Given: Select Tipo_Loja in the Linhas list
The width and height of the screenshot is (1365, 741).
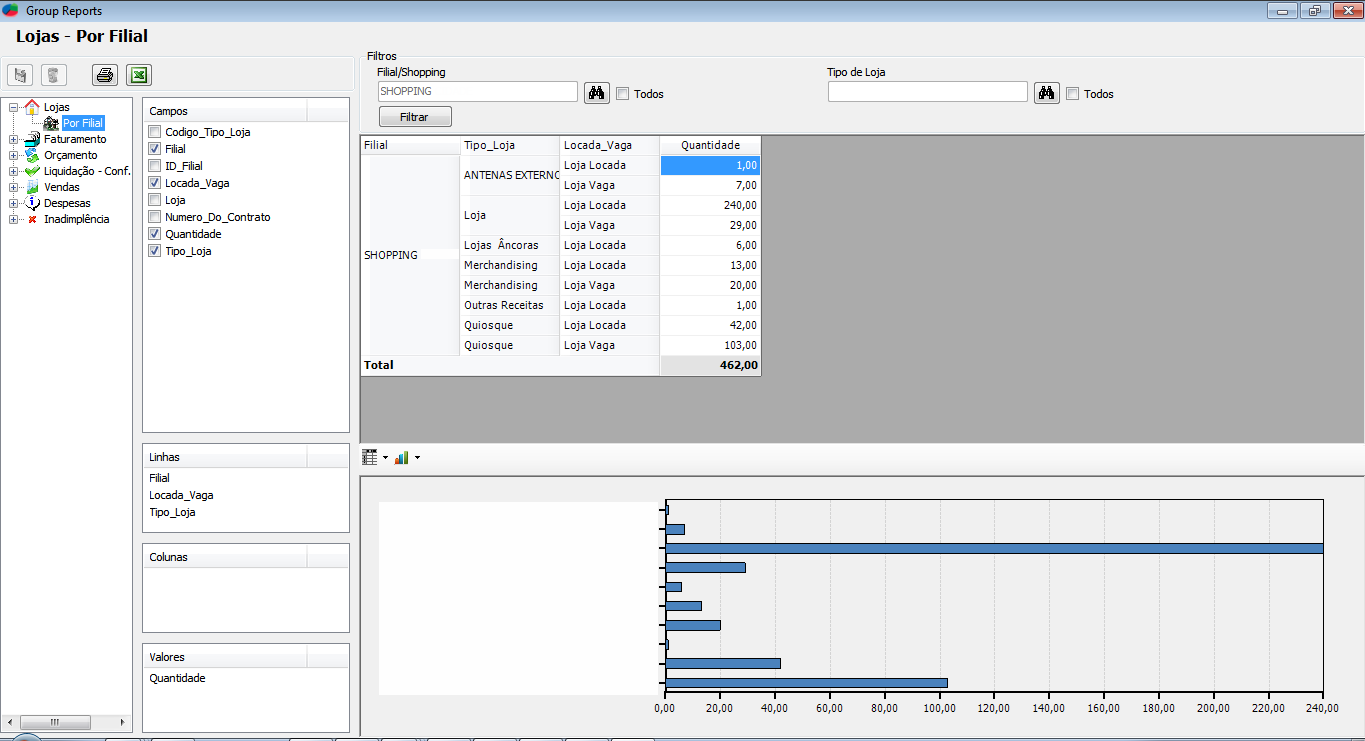Looking at the screenshot, I should [172, 512].
